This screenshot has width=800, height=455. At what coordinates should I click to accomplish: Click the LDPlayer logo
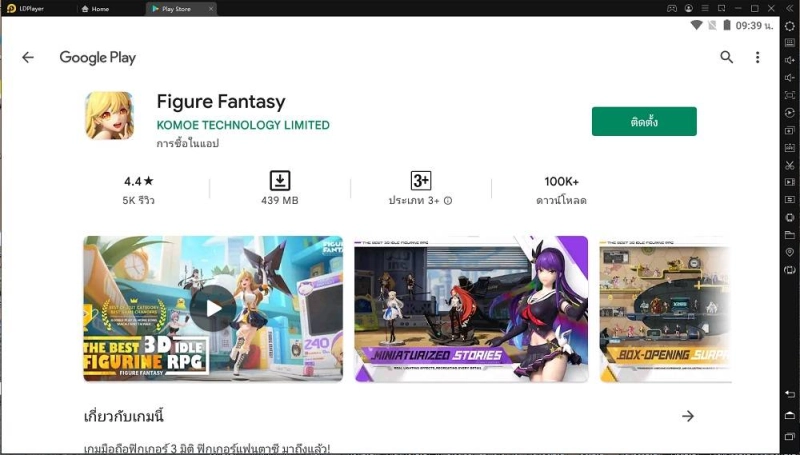(11, 8)
